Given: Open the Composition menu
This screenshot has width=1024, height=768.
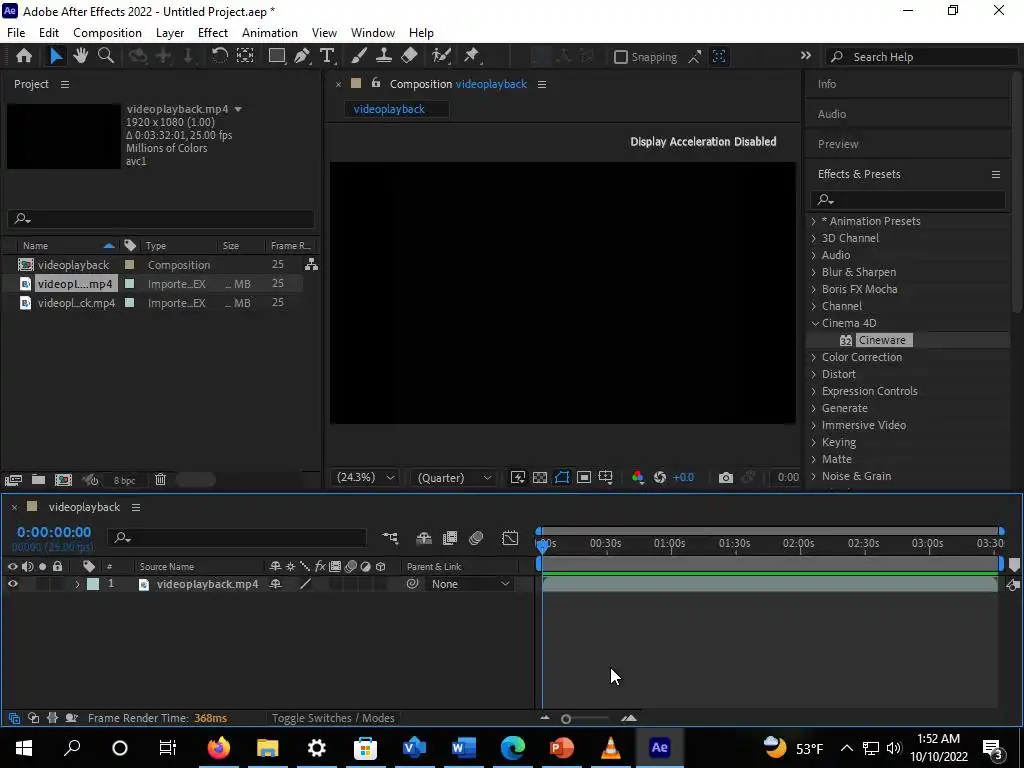Looking at the screenshot, I should tap(107, 33).
